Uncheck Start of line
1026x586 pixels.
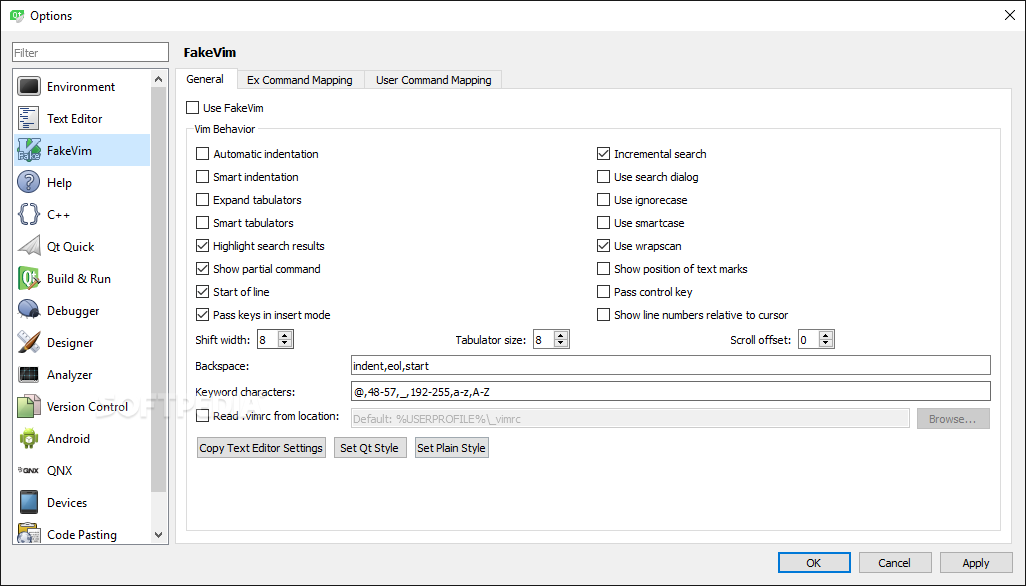202,292
